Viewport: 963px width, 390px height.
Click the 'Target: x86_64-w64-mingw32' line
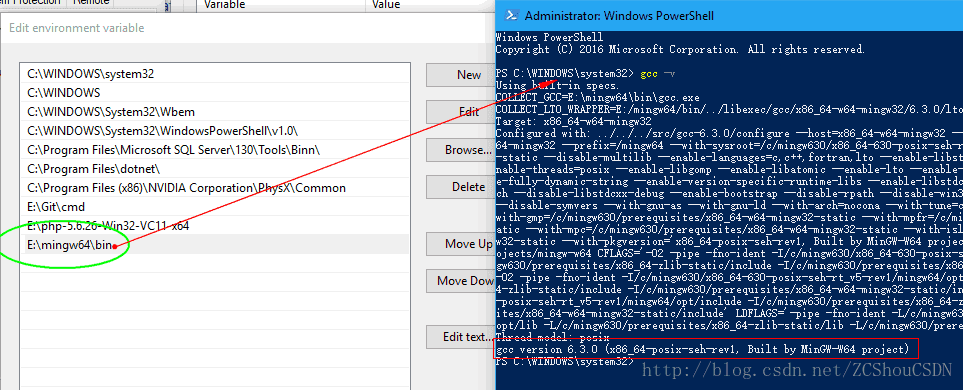[x=573, y=121]
